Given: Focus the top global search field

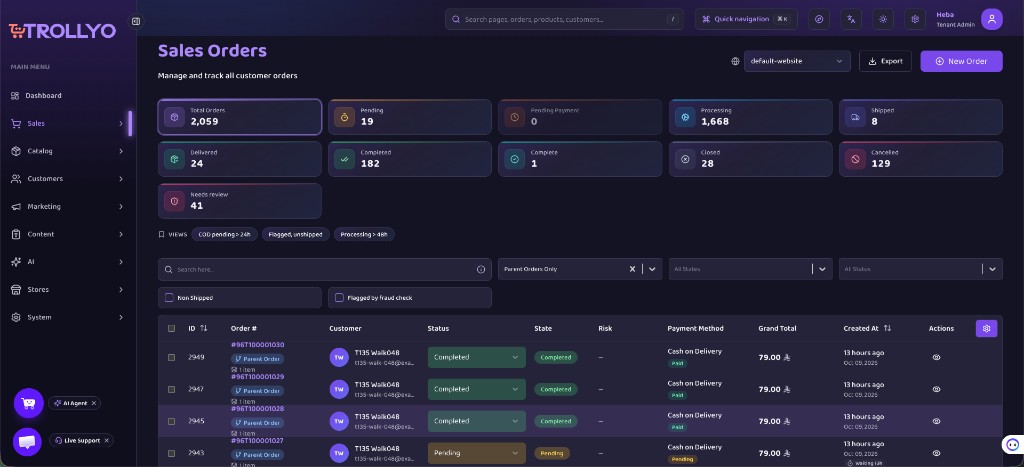Looking at the screenshot, I should pos(564,19).
